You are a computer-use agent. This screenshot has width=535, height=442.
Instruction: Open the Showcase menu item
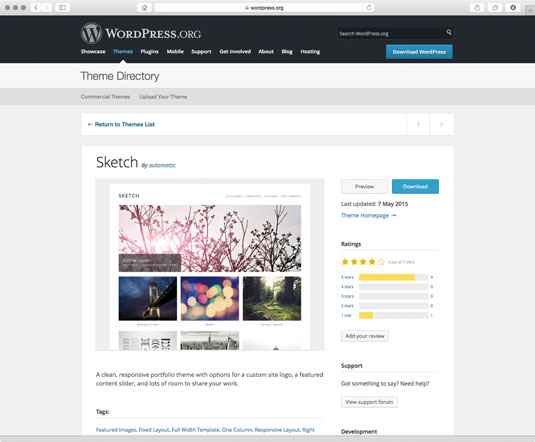pos(93,52)
